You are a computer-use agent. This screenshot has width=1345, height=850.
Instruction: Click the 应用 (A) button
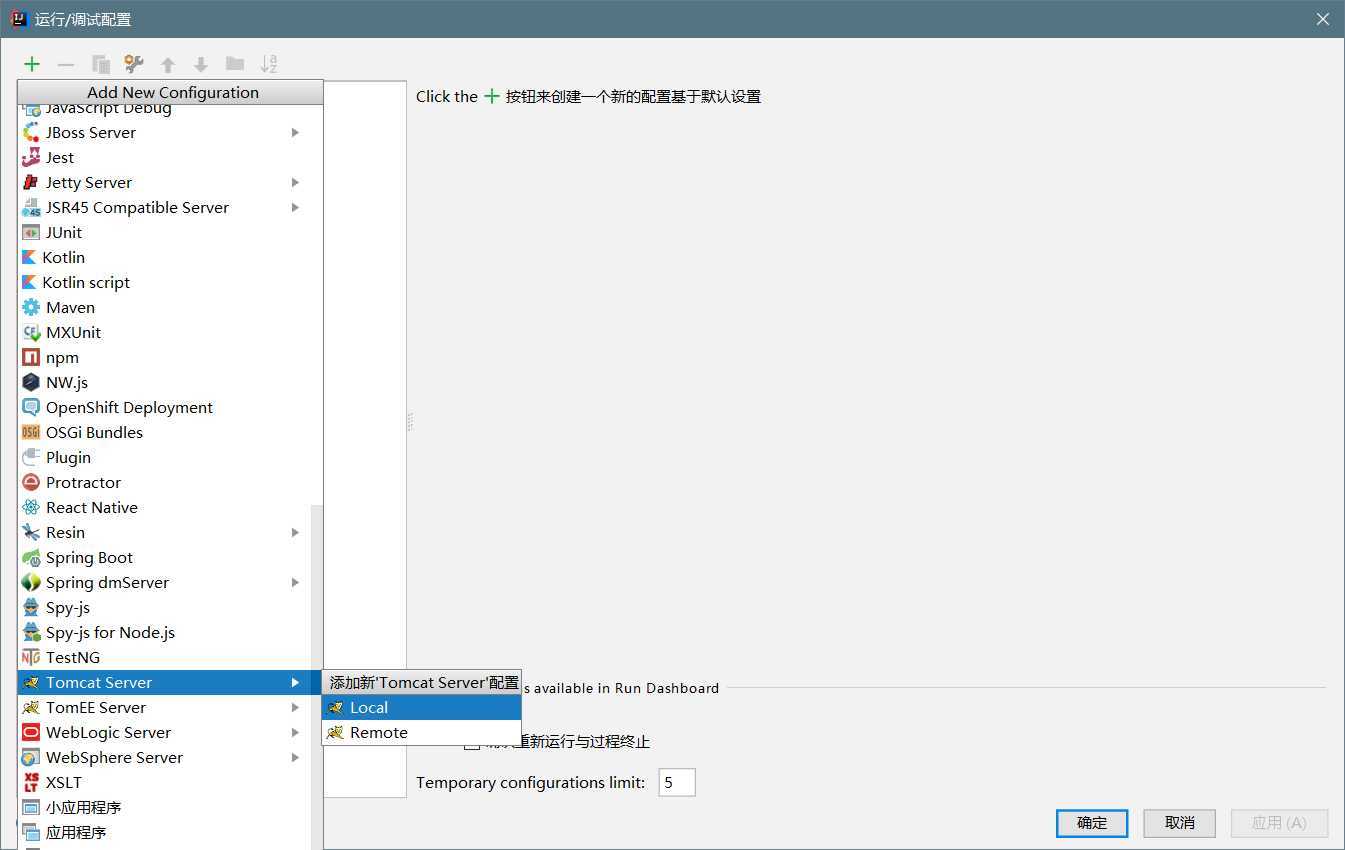(1279, 823)
